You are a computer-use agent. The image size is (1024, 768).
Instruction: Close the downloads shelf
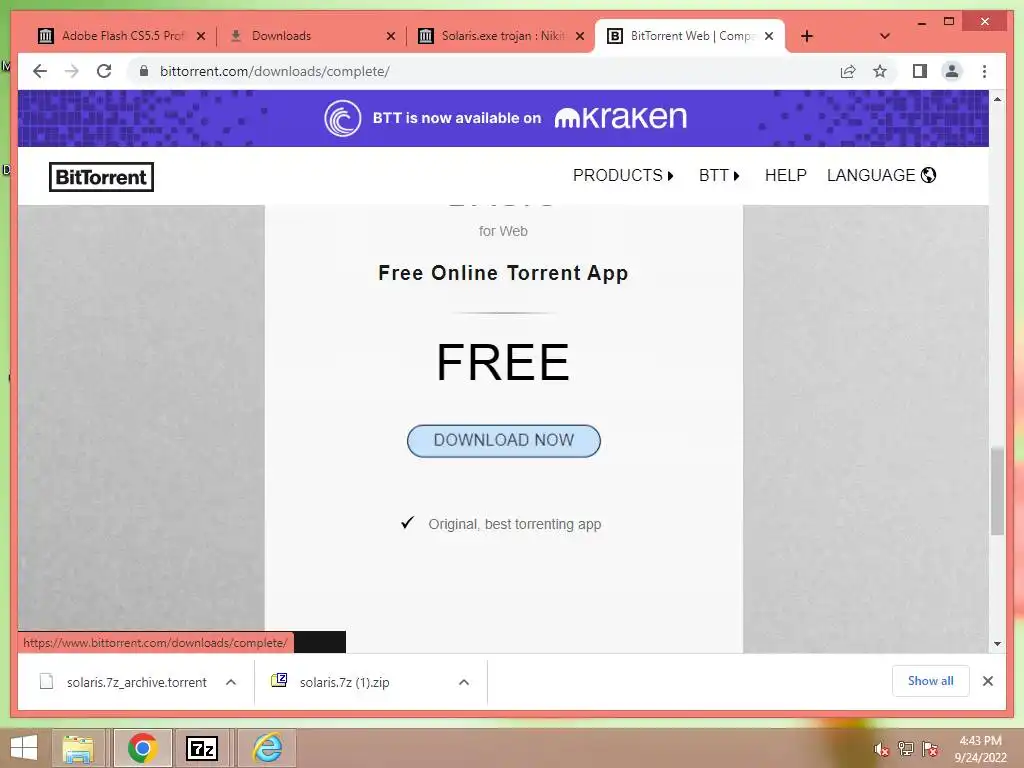click(987, 681)
